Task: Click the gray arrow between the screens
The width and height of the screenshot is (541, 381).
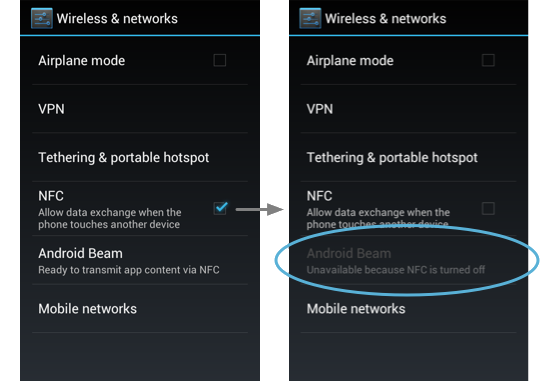Action: click(x=259, y=209)
